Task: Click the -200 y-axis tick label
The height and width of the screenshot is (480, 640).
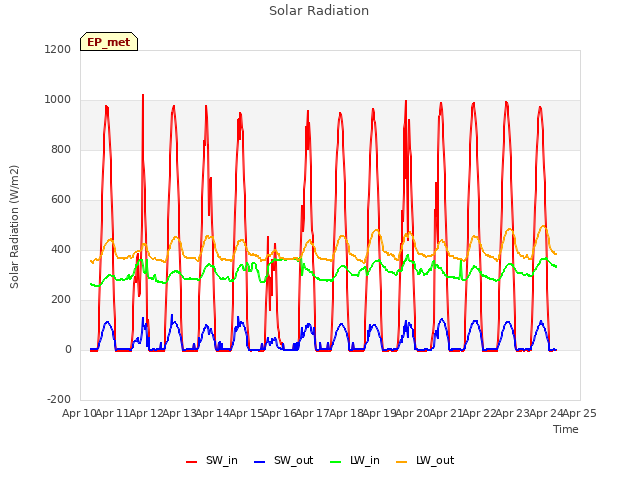Action: (x=59, y=399)
